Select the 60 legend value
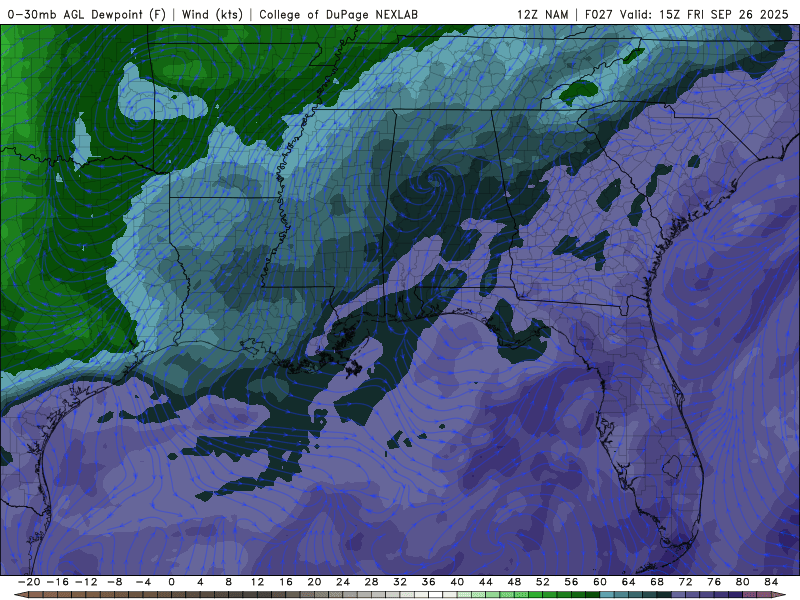 (600, 582)
